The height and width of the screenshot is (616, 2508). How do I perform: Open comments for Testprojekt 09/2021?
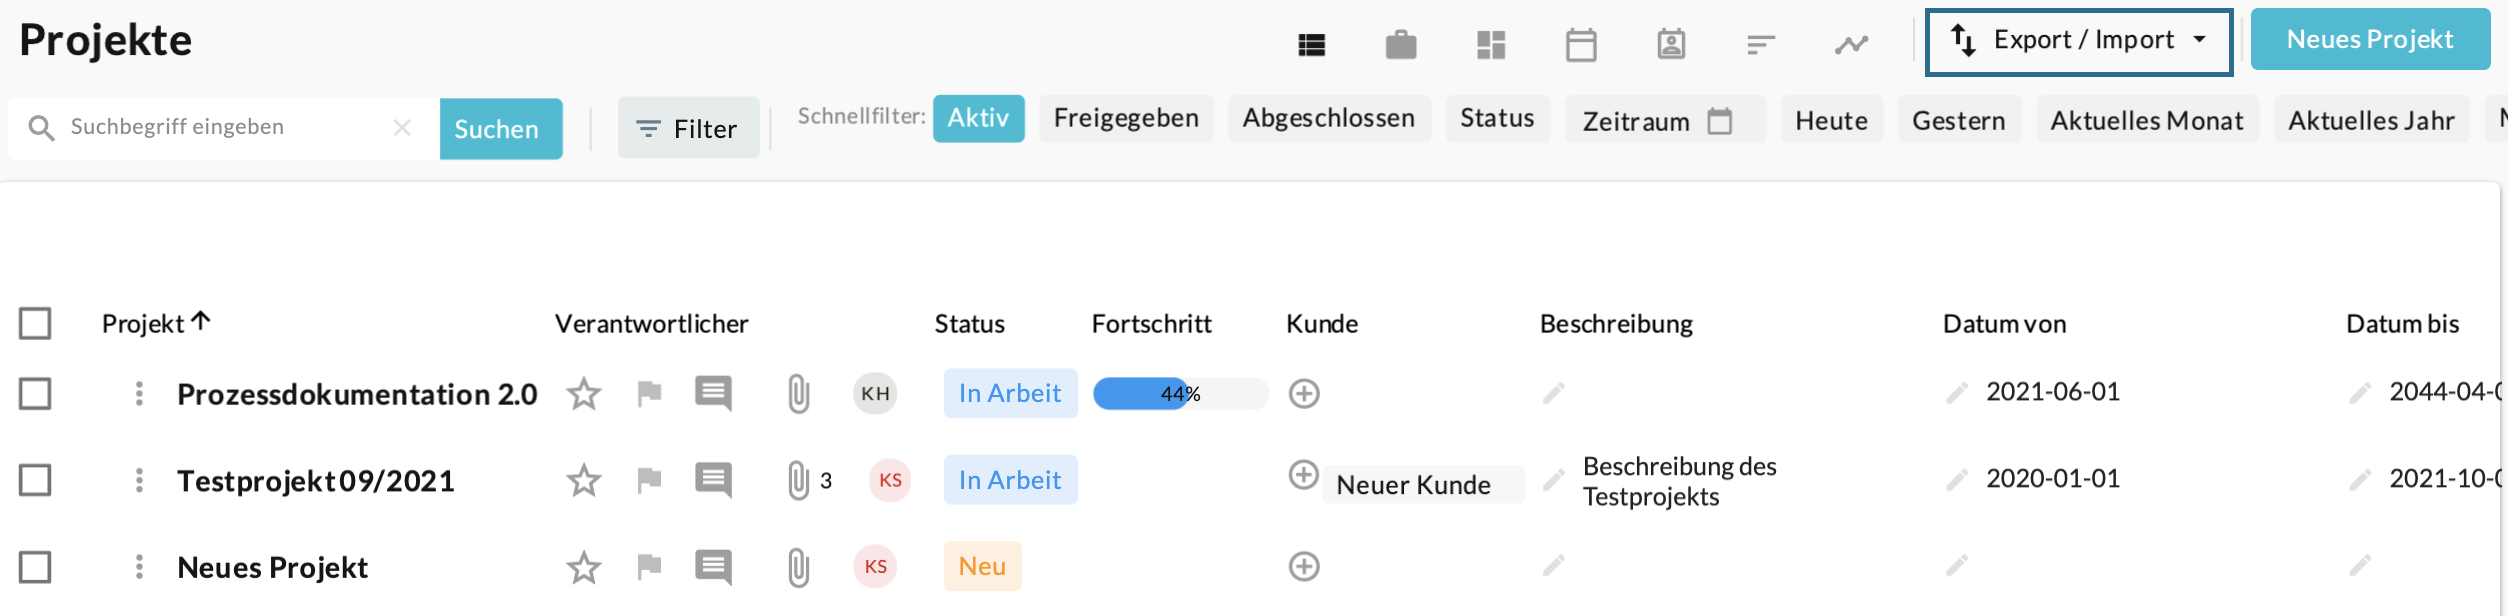tap(713, 480)
